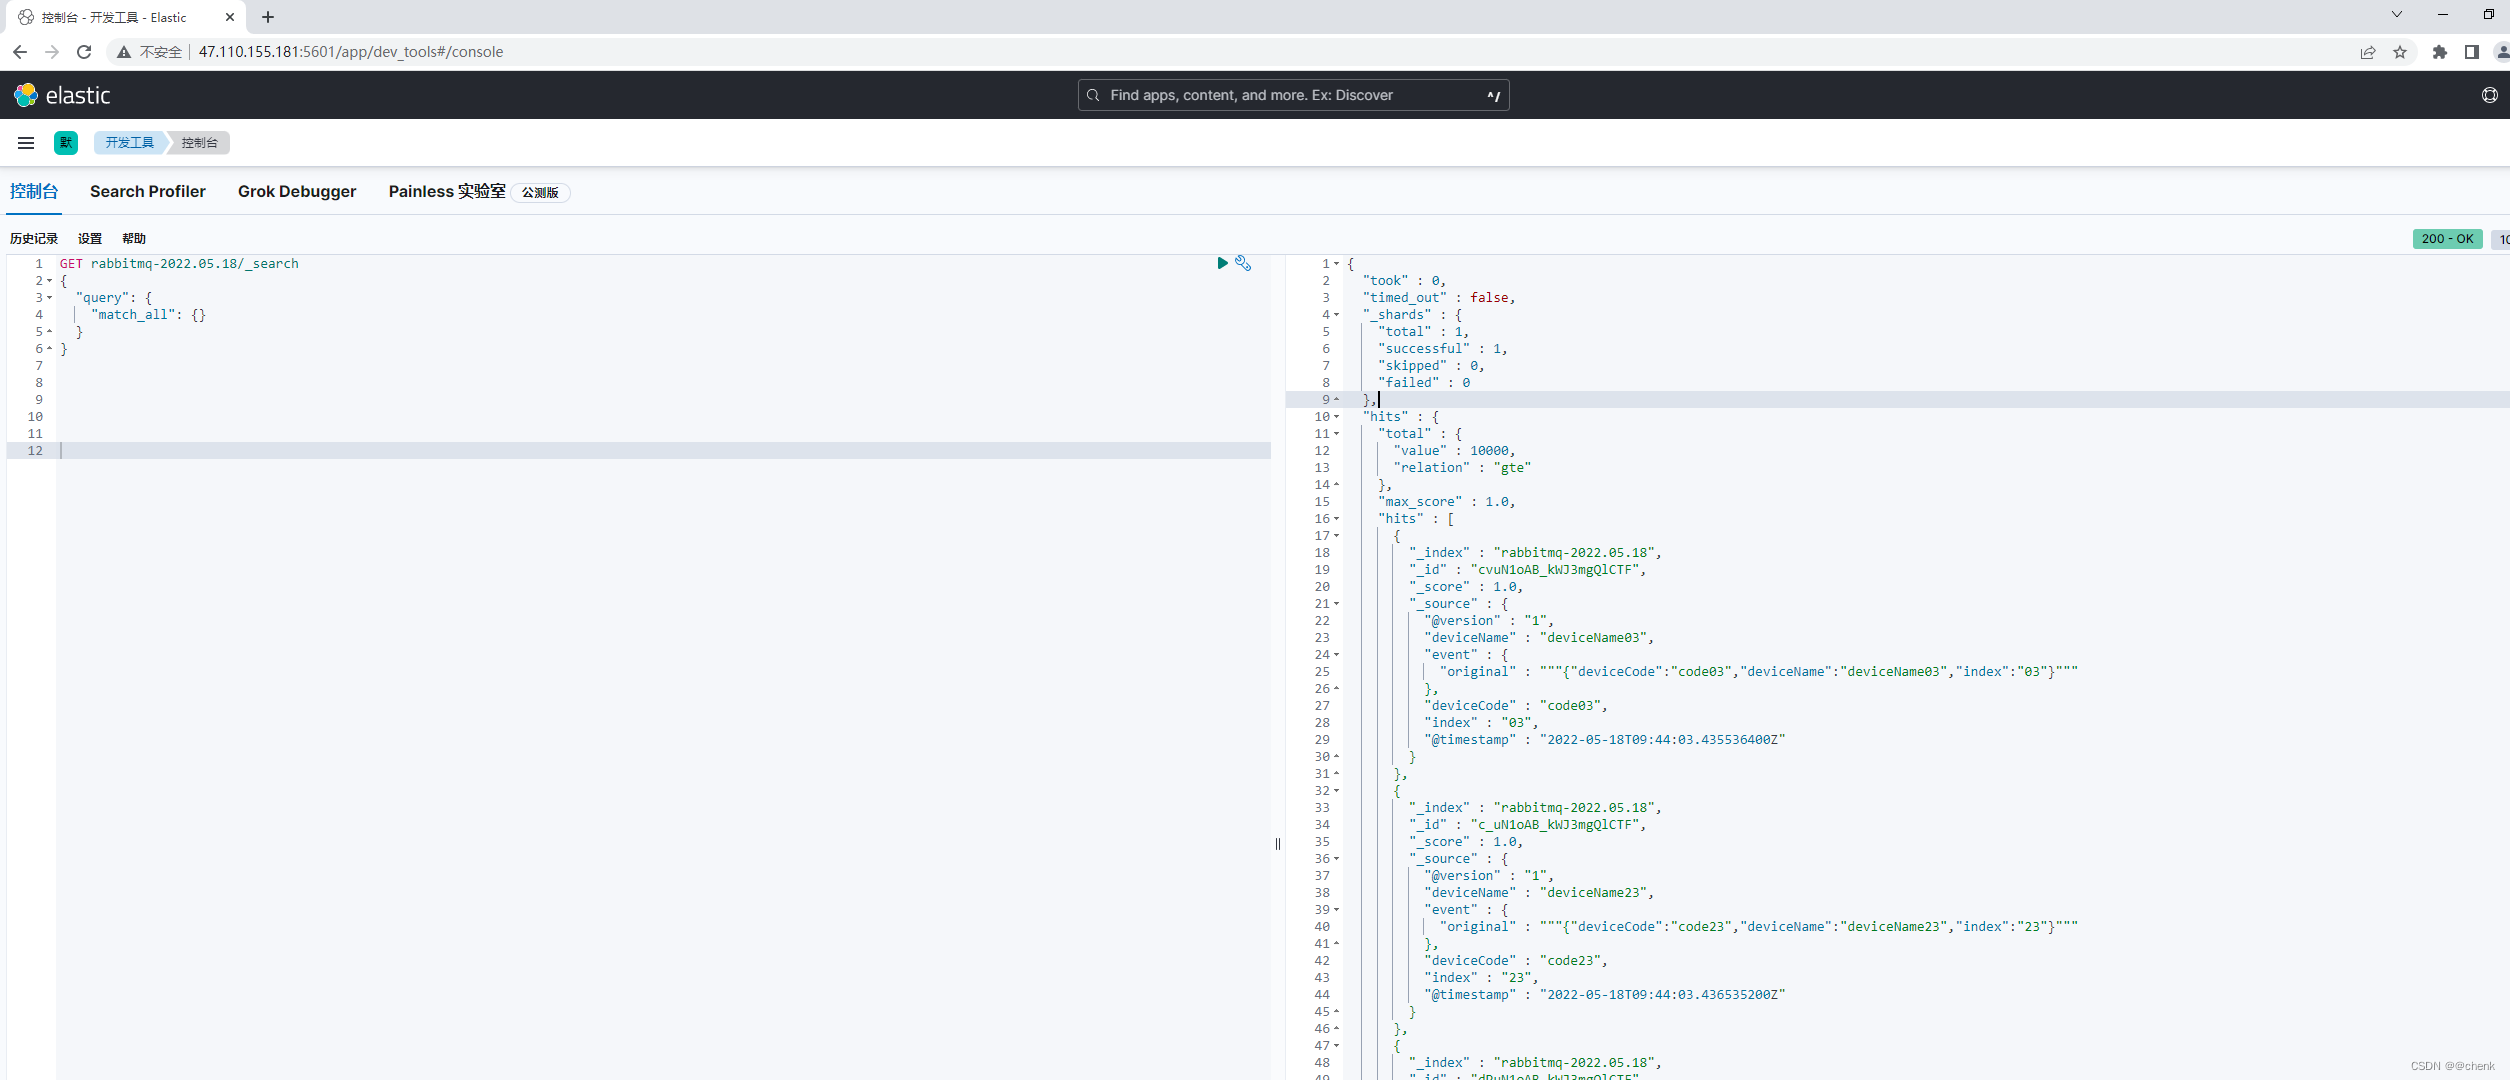Open the Painless 实验室 tab
The height and width of the screenshot is (1080, 2510).
point(447,191)
